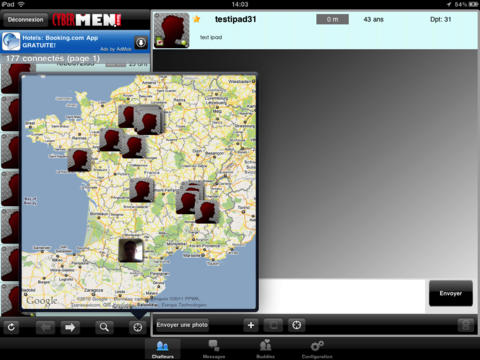Tap the greyed icon beside the plus button

(x=273, y=325)
